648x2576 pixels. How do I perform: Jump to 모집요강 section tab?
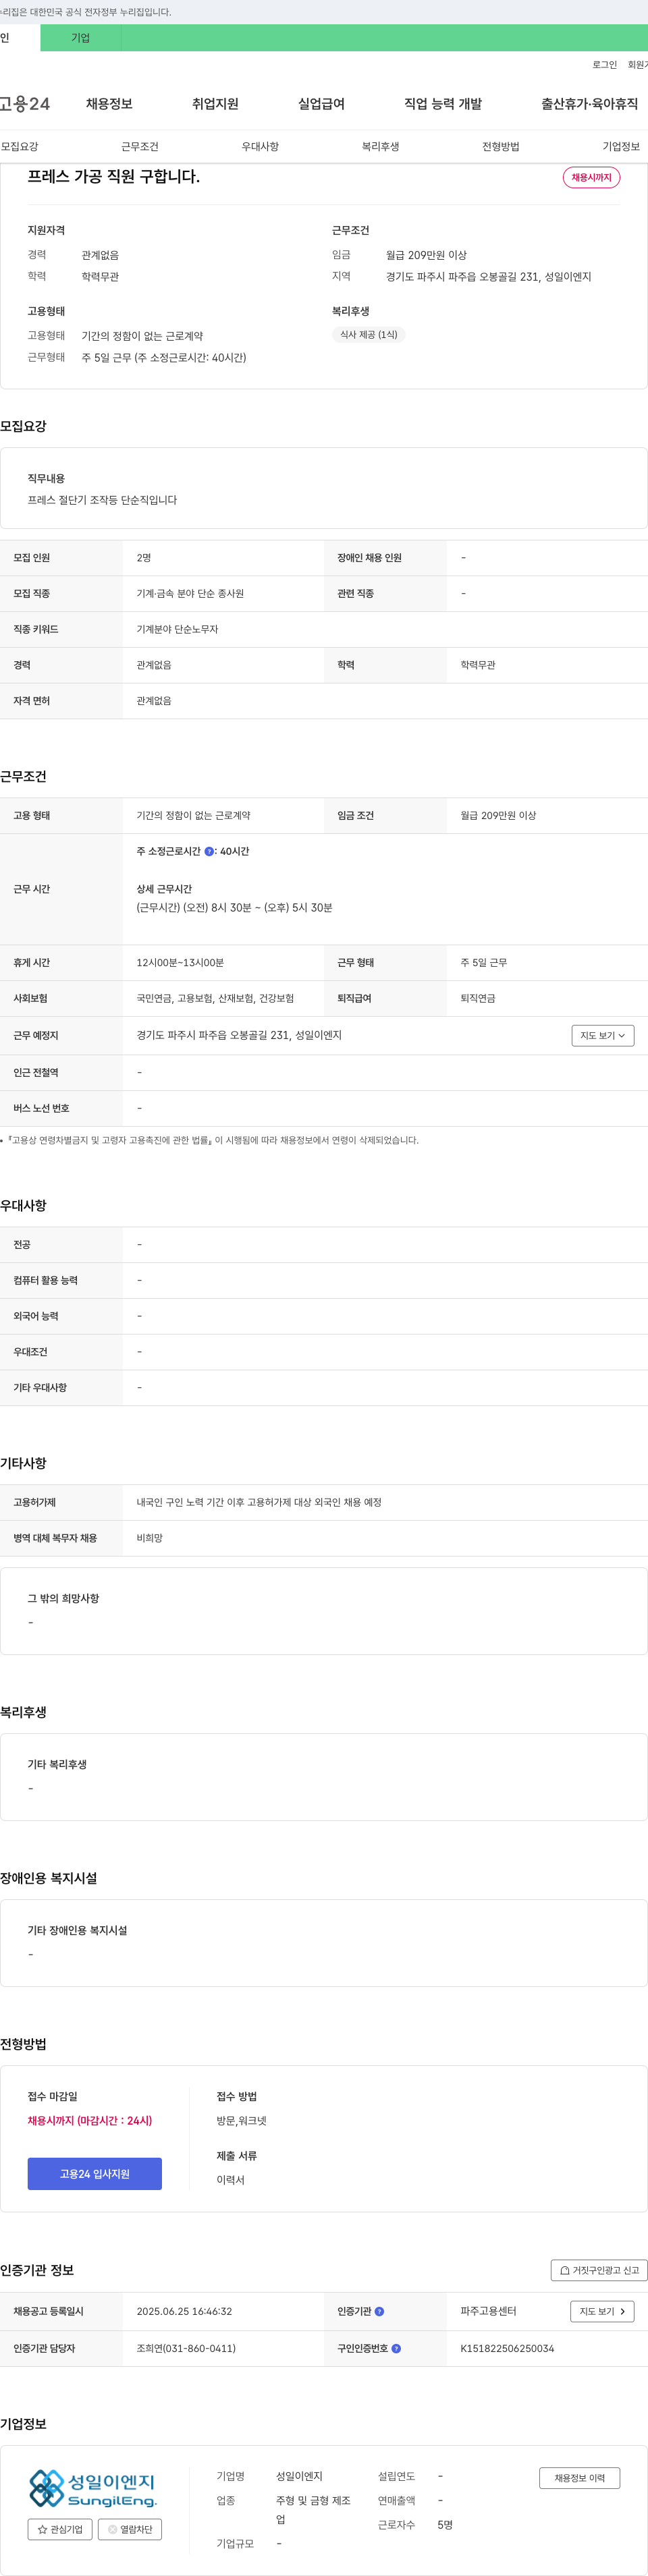(x=20, y=146)
